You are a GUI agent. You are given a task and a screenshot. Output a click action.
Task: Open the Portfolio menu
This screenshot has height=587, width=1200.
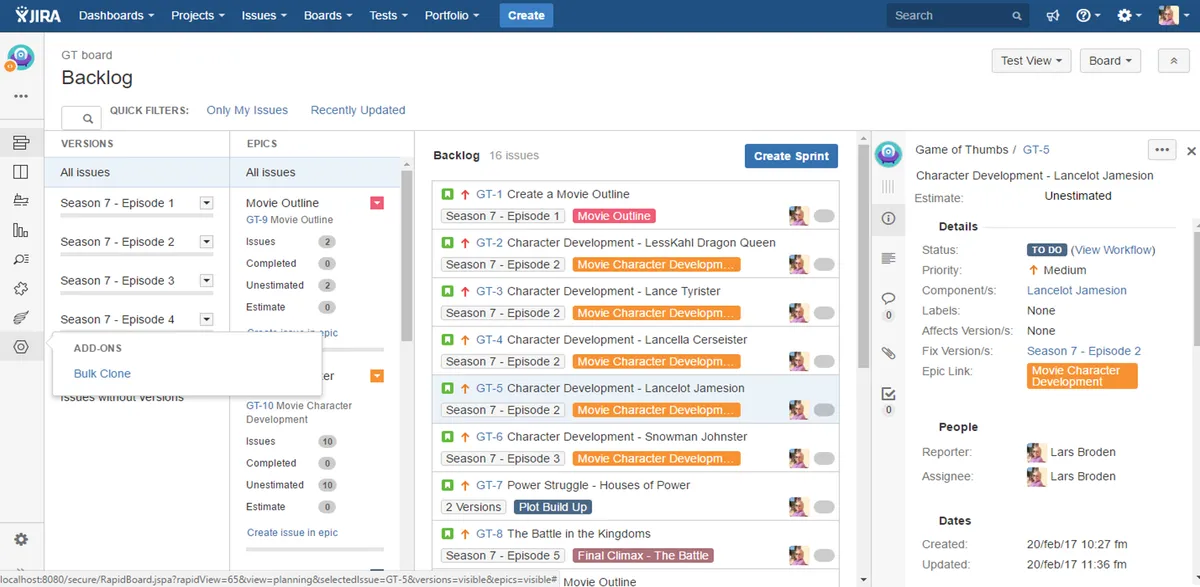click(452, 16)
